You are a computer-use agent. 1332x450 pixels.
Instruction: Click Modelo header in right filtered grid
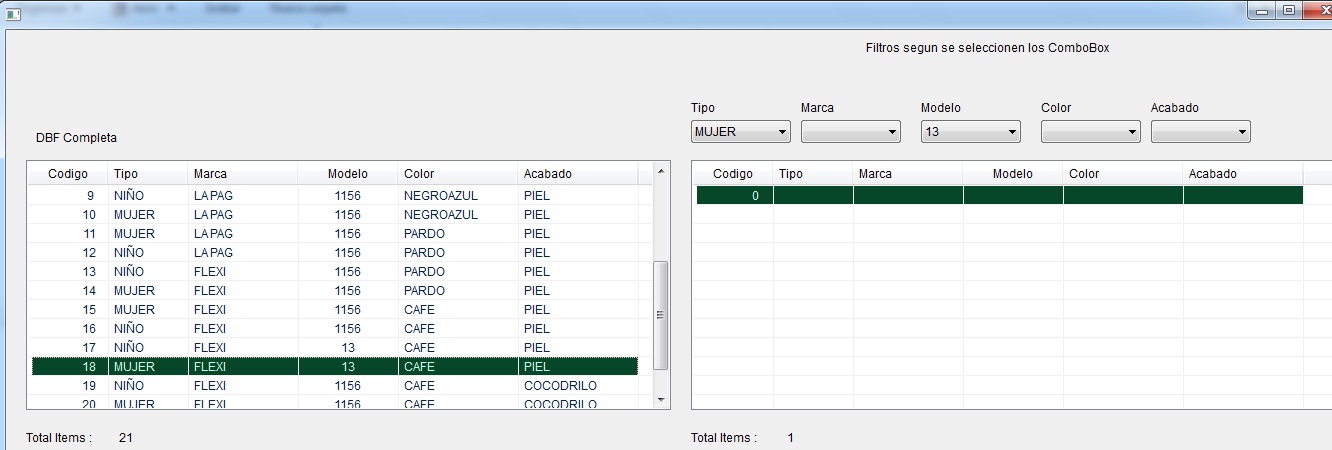point(1013,174)
